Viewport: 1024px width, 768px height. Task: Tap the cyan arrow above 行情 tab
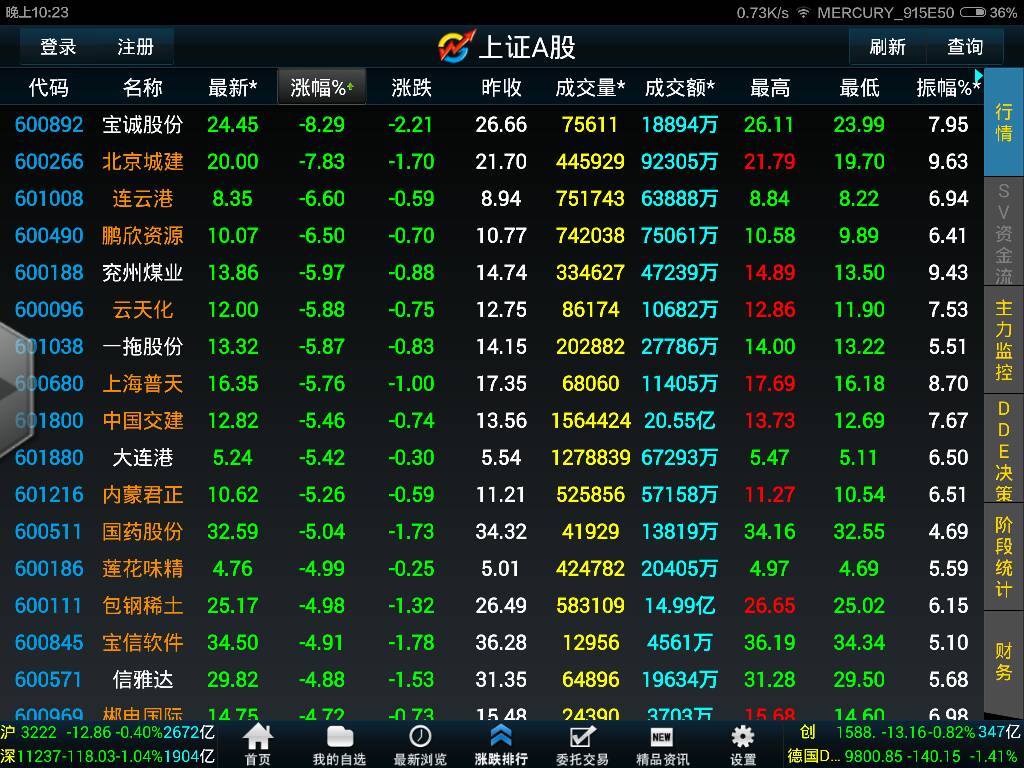tap(978, 76)
